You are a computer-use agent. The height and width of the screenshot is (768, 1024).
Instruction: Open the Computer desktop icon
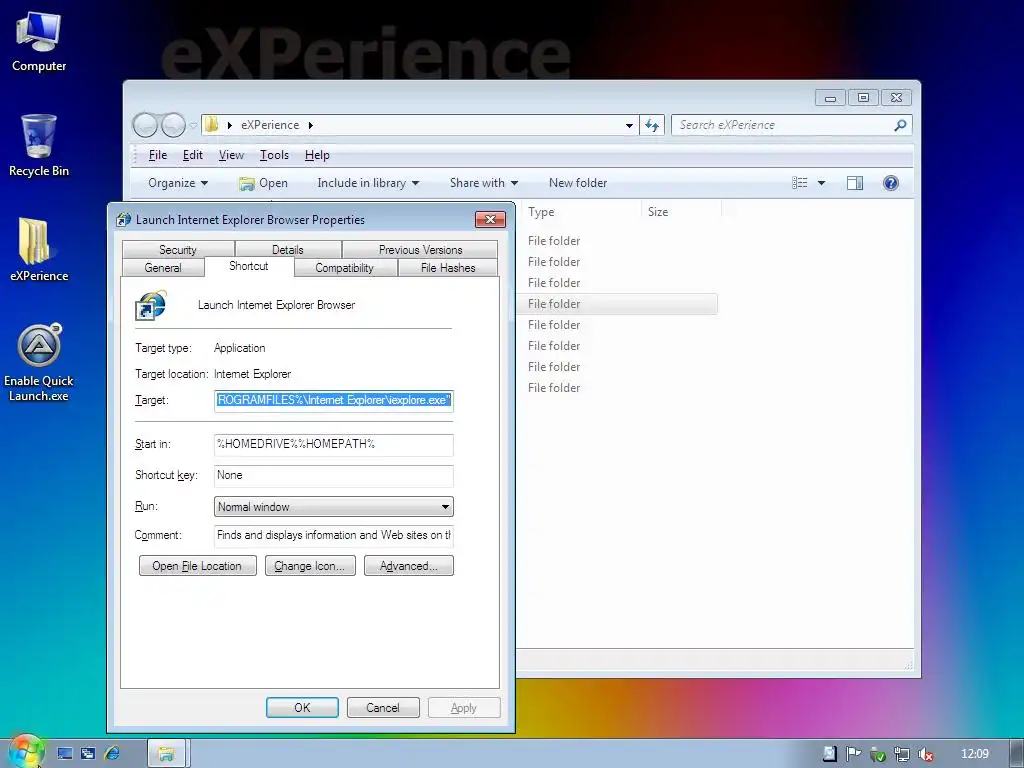tap(39, 42)
